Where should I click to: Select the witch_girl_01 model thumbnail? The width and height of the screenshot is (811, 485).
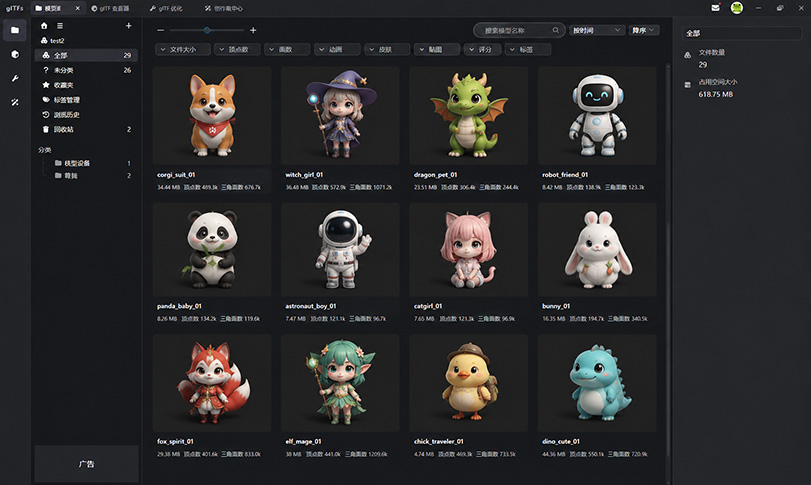point(340,115)
